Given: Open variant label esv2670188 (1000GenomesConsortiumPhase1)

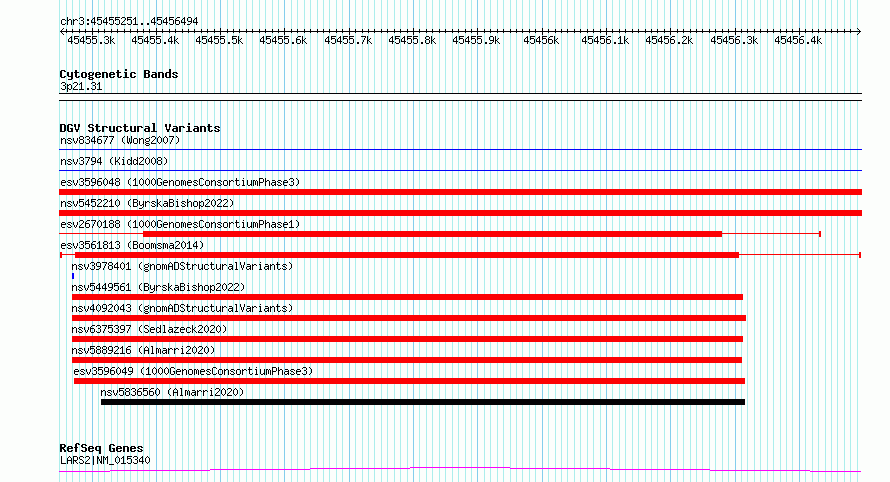Looking at the screenshot, I should (180, 224).
